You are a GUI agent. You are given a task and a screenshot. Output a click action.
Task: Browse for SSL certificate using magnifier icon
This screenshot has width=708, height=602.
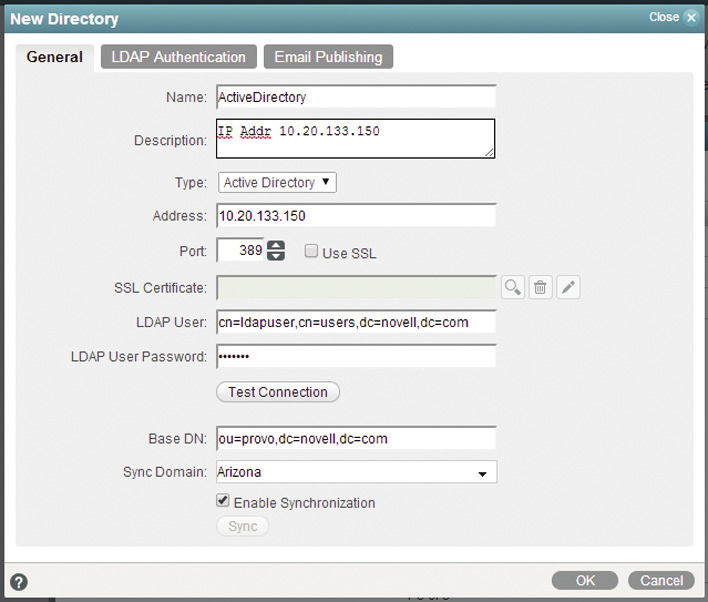(512, 287)
